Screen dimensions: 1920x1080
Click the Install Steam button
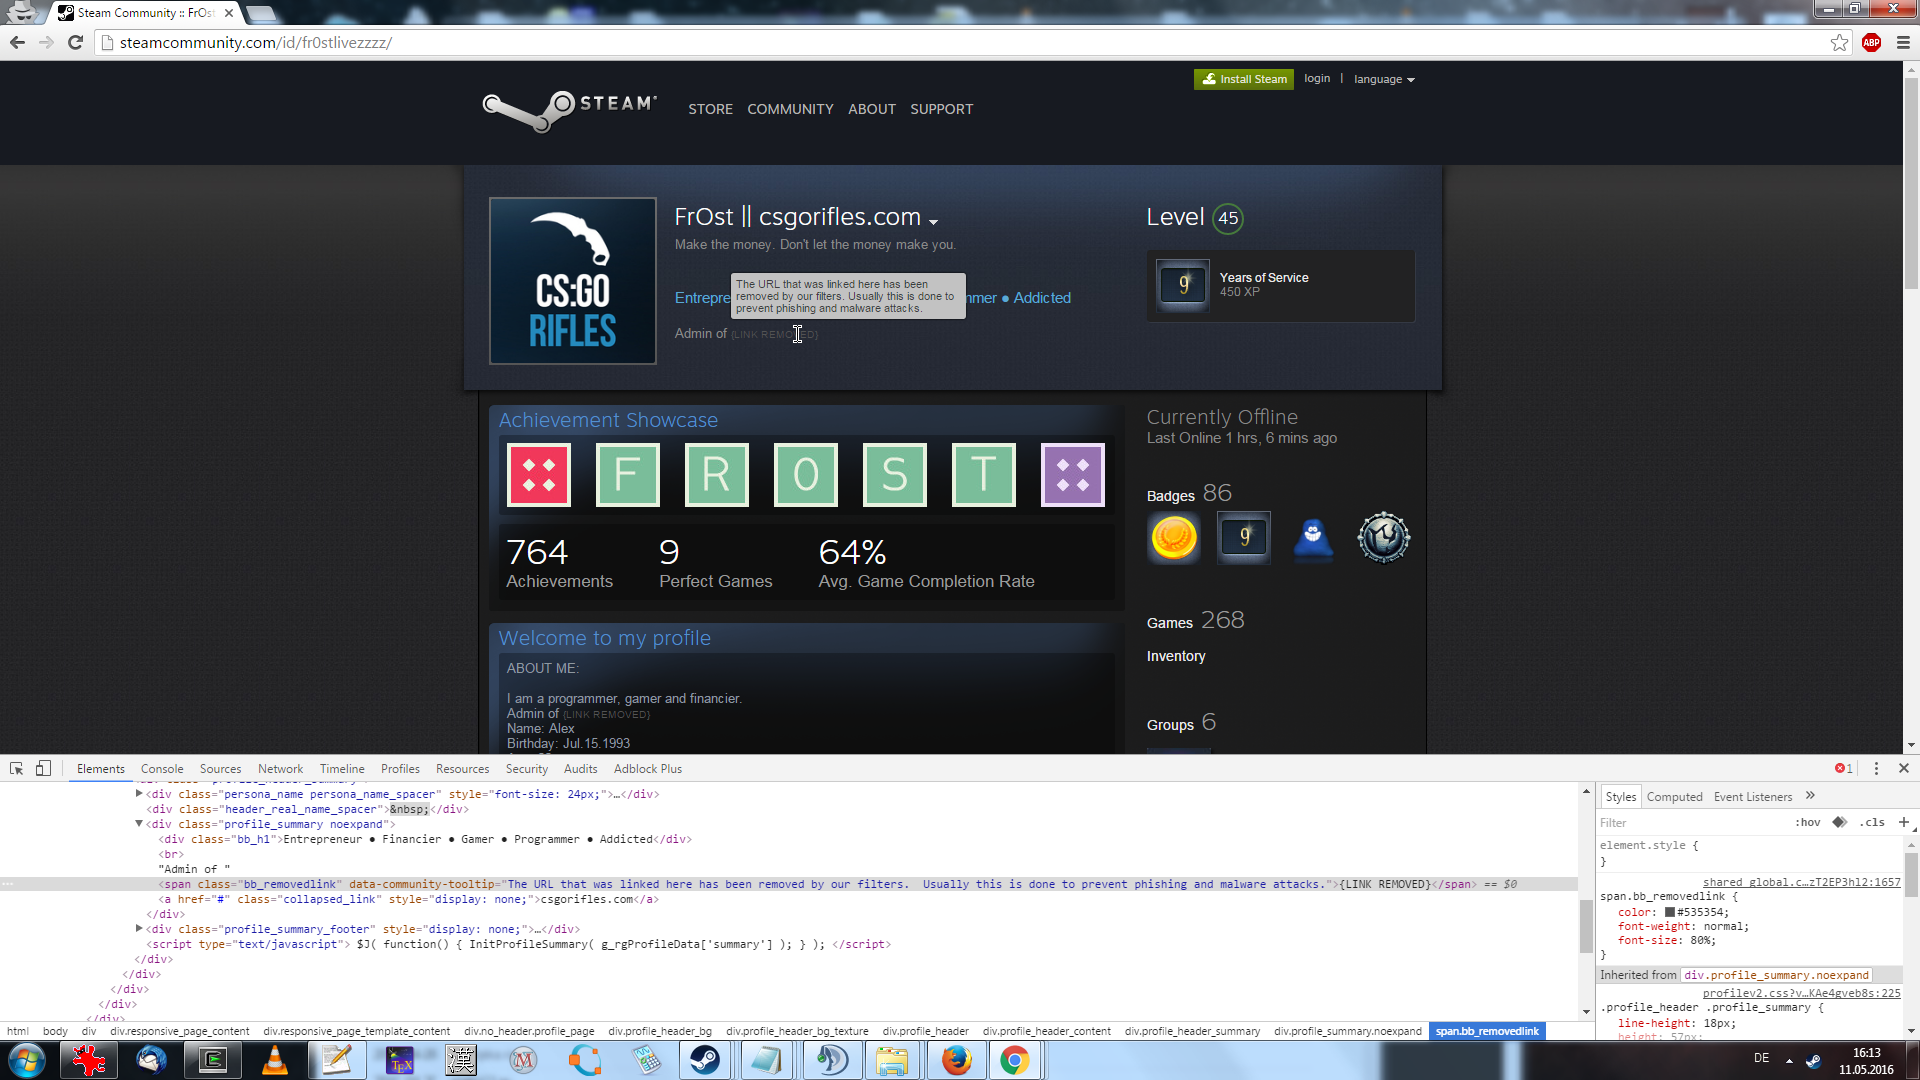click(1243, 79)
